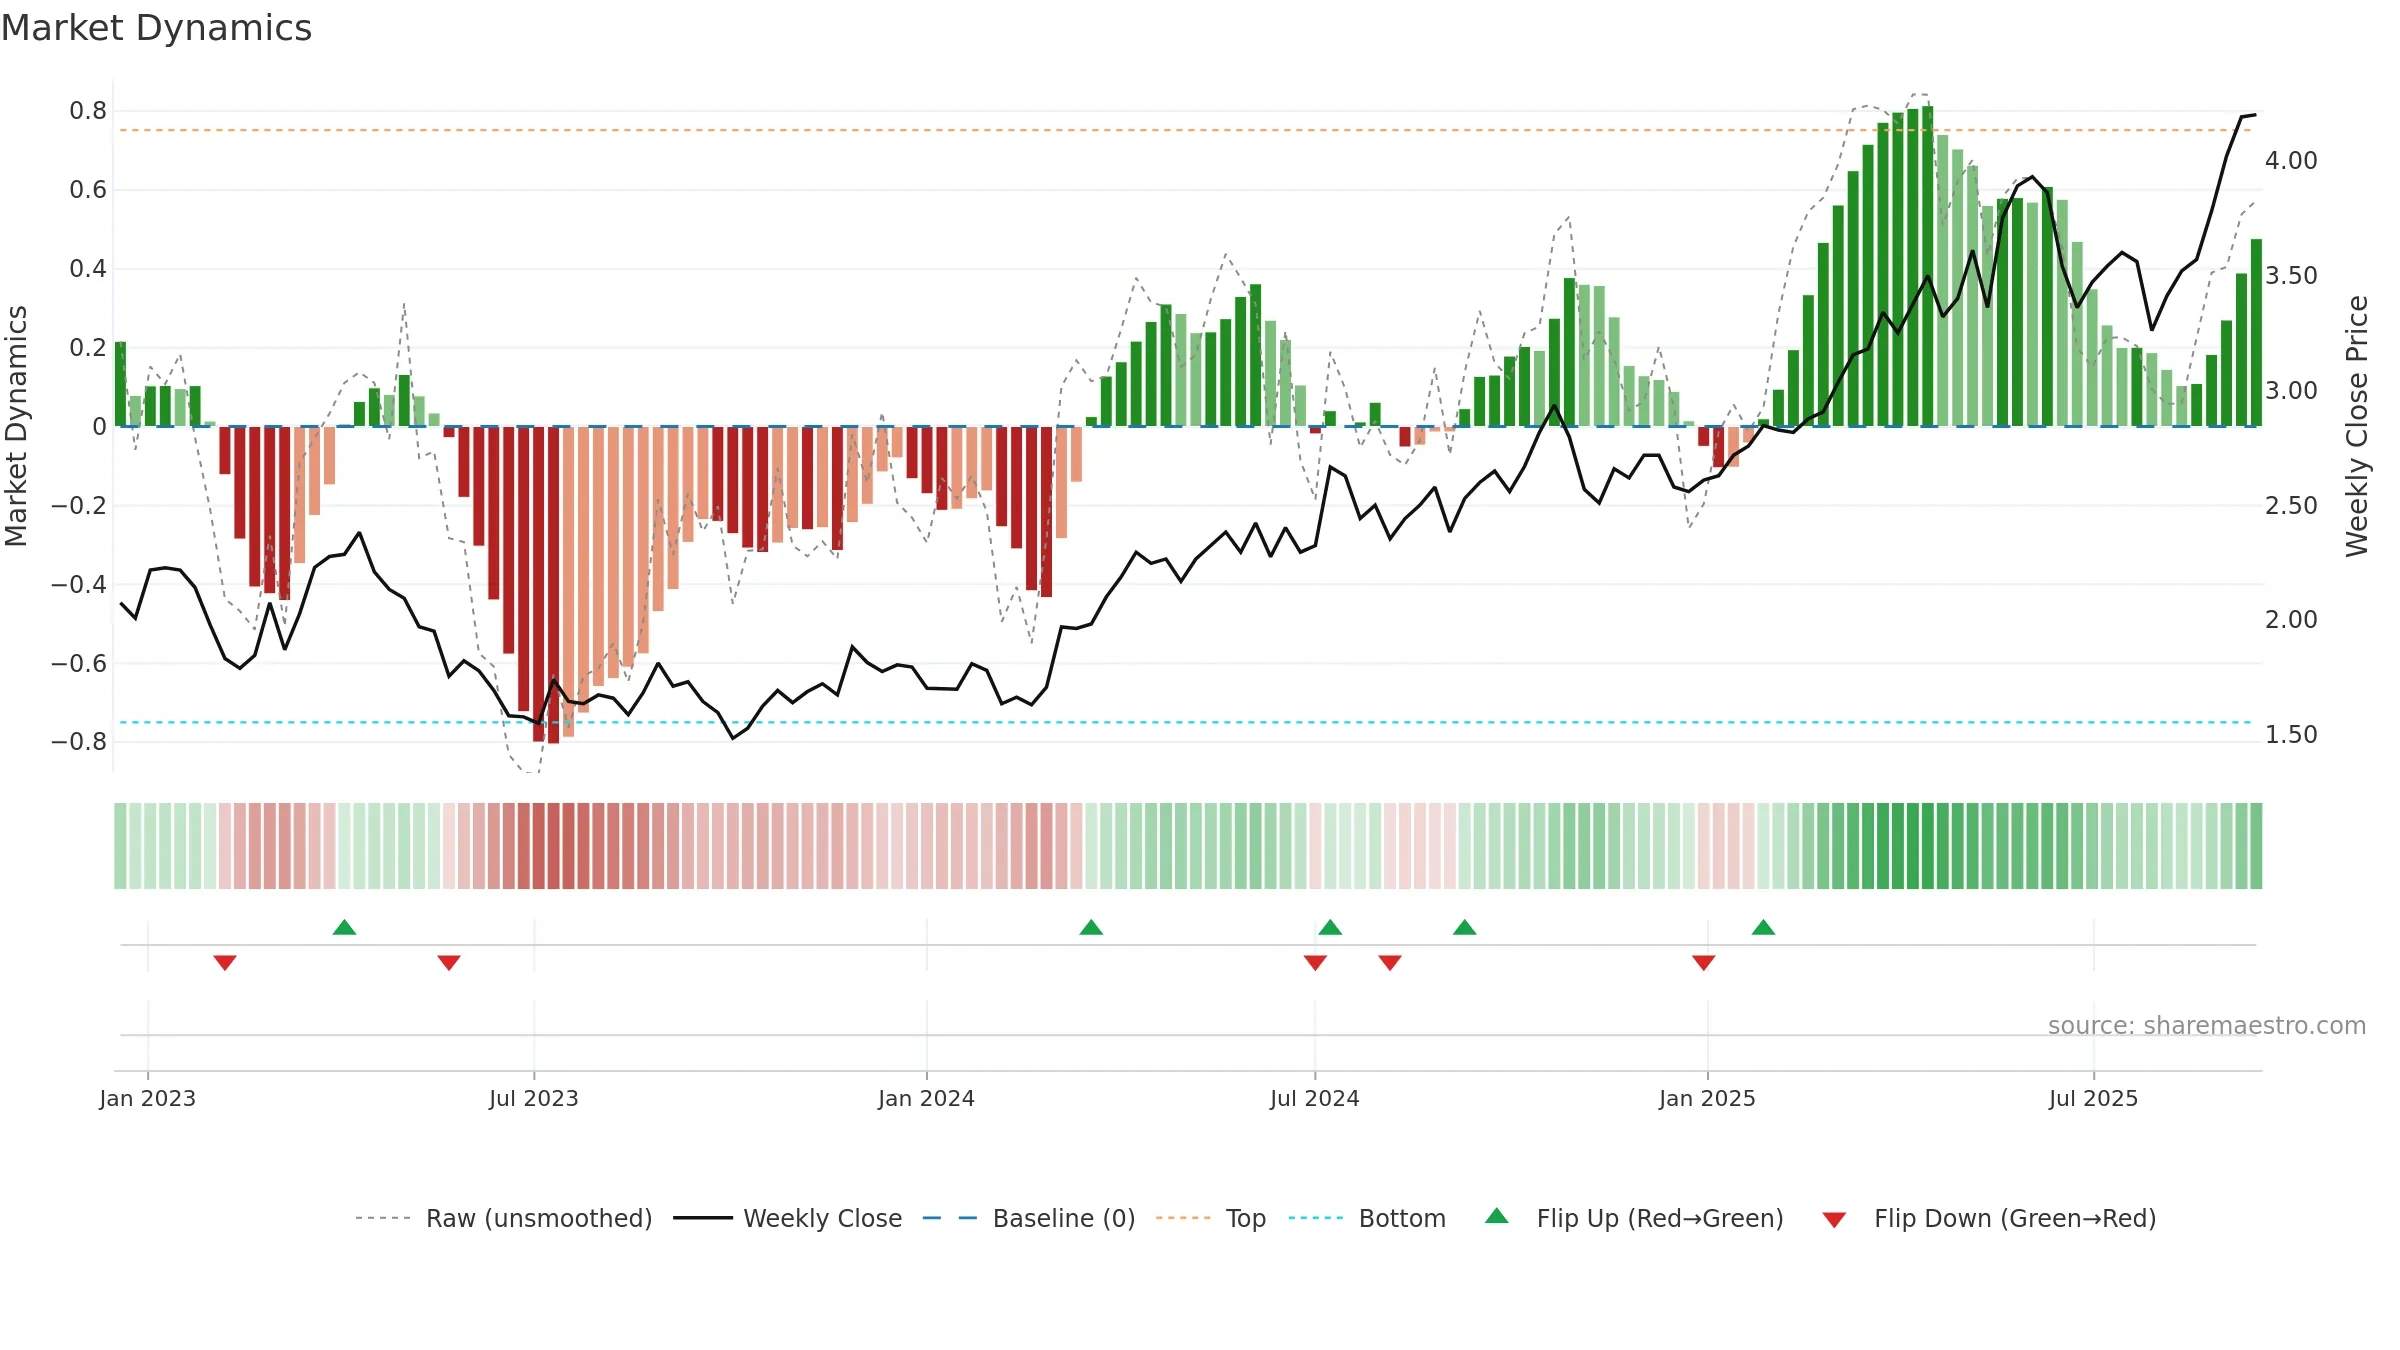Click the Jul 2024 x-axis label
Image resolution: width=2400 pixels, height=1350 pixels.
(x=1315, y=1098)
